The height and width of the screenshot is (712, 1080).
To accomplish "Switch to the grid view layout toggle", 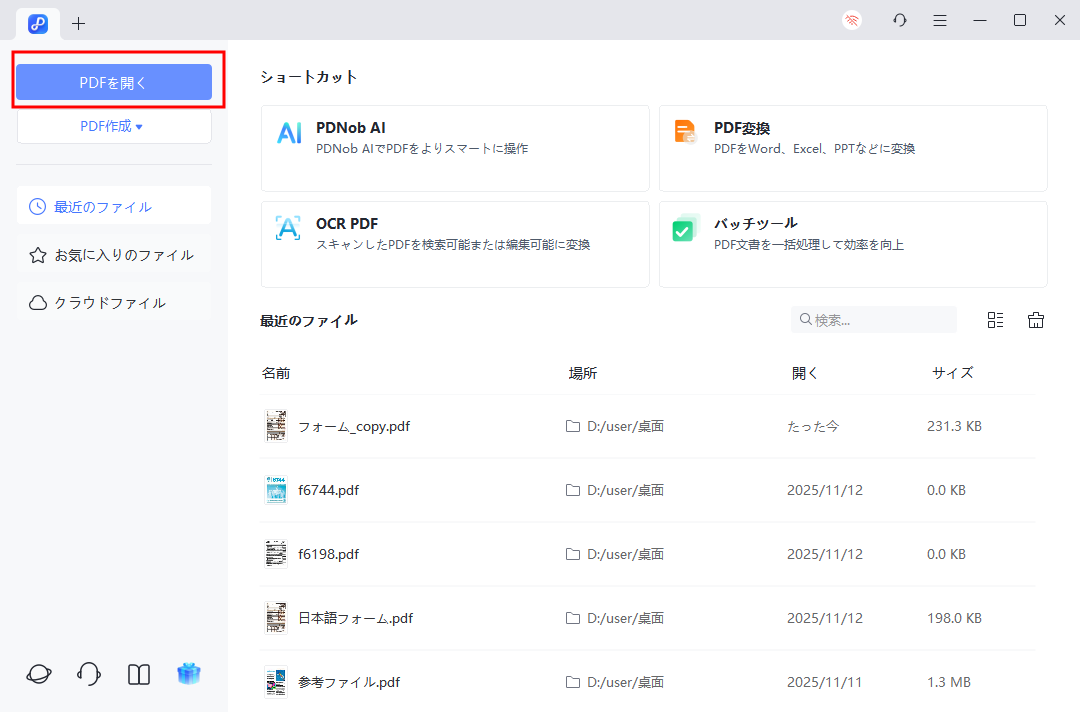I will [x=995, y=319].
